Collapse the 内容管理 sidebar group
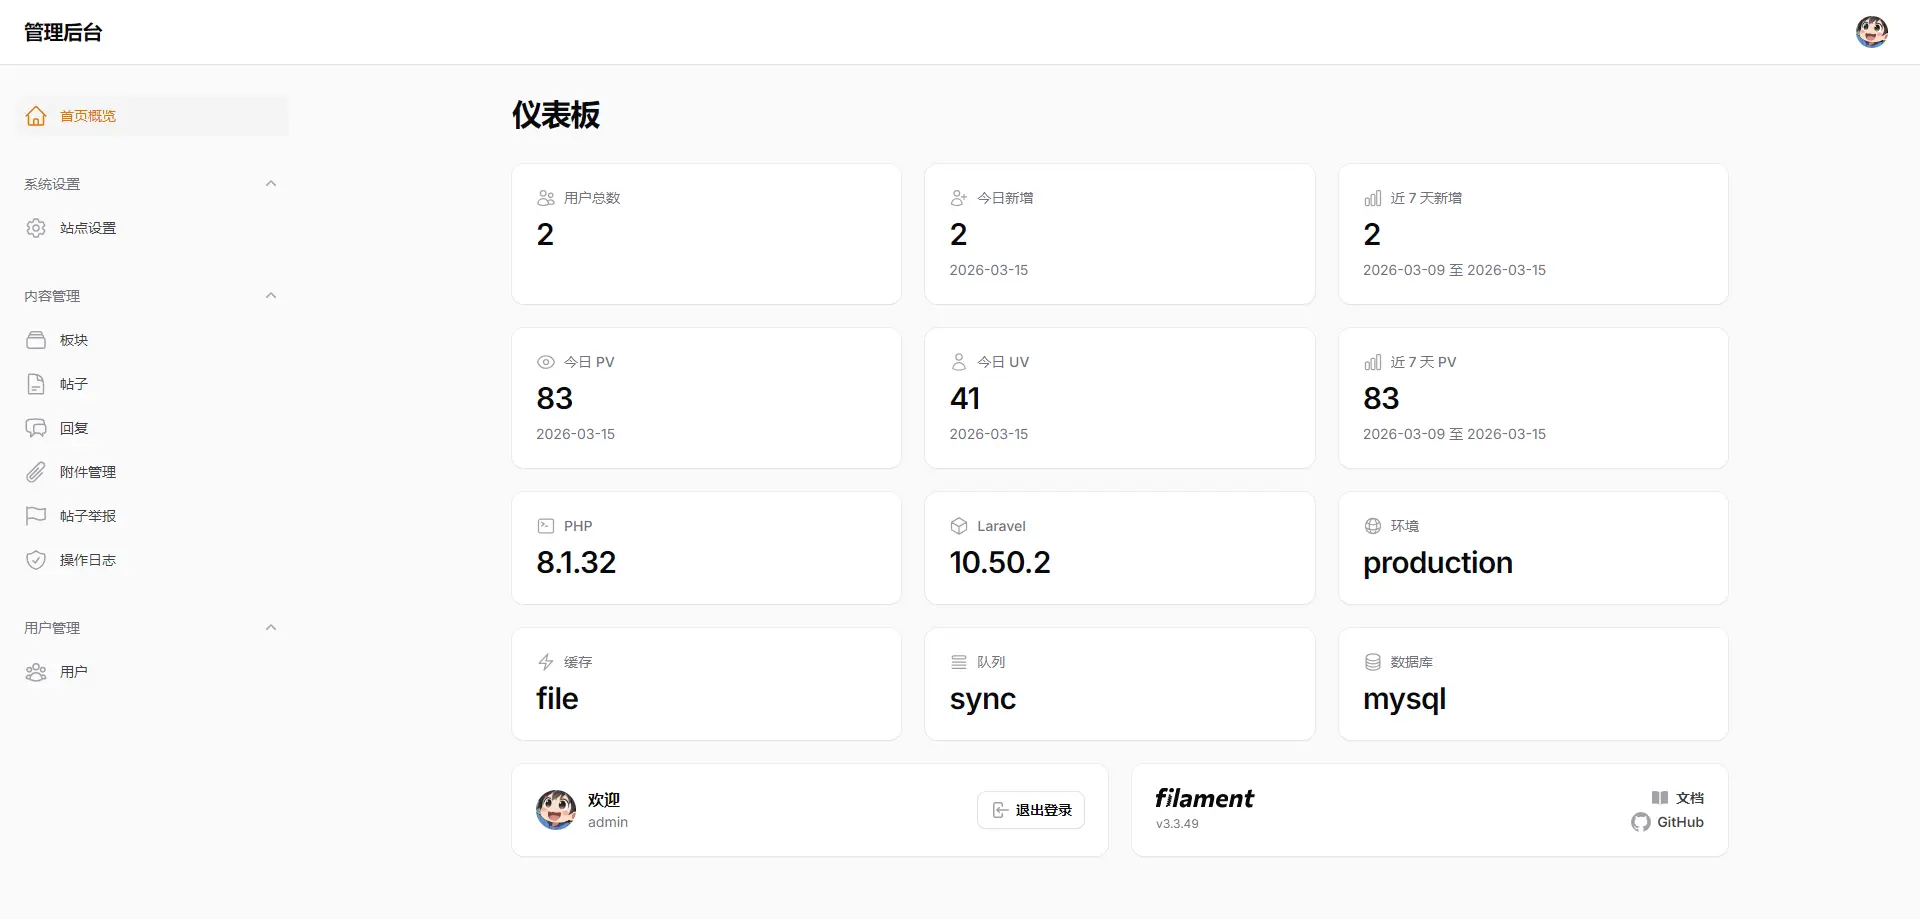 point(271,296)
